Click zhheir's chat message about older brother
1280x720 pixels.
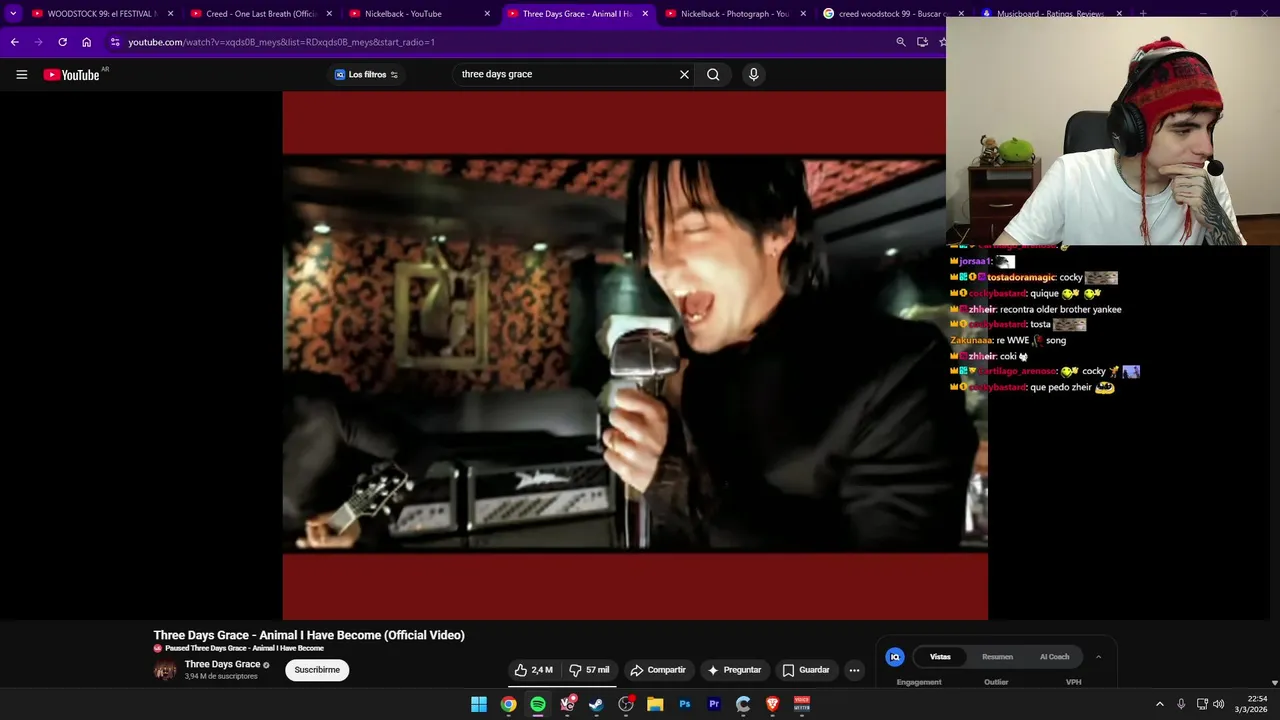(1036, 309)
